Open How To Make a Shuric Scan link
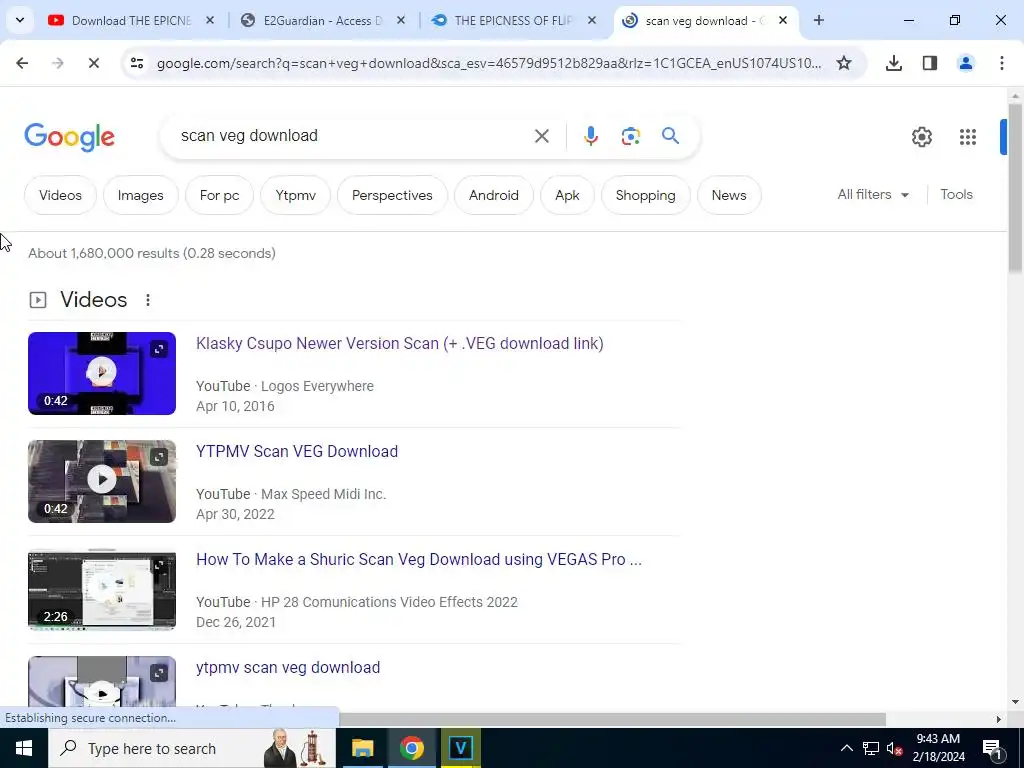 (x=419, y=560)
